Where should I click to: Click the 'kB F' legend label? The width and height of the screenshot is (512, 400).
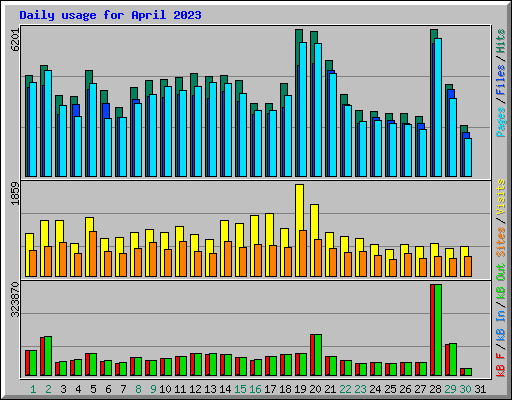tap(501, 365)
